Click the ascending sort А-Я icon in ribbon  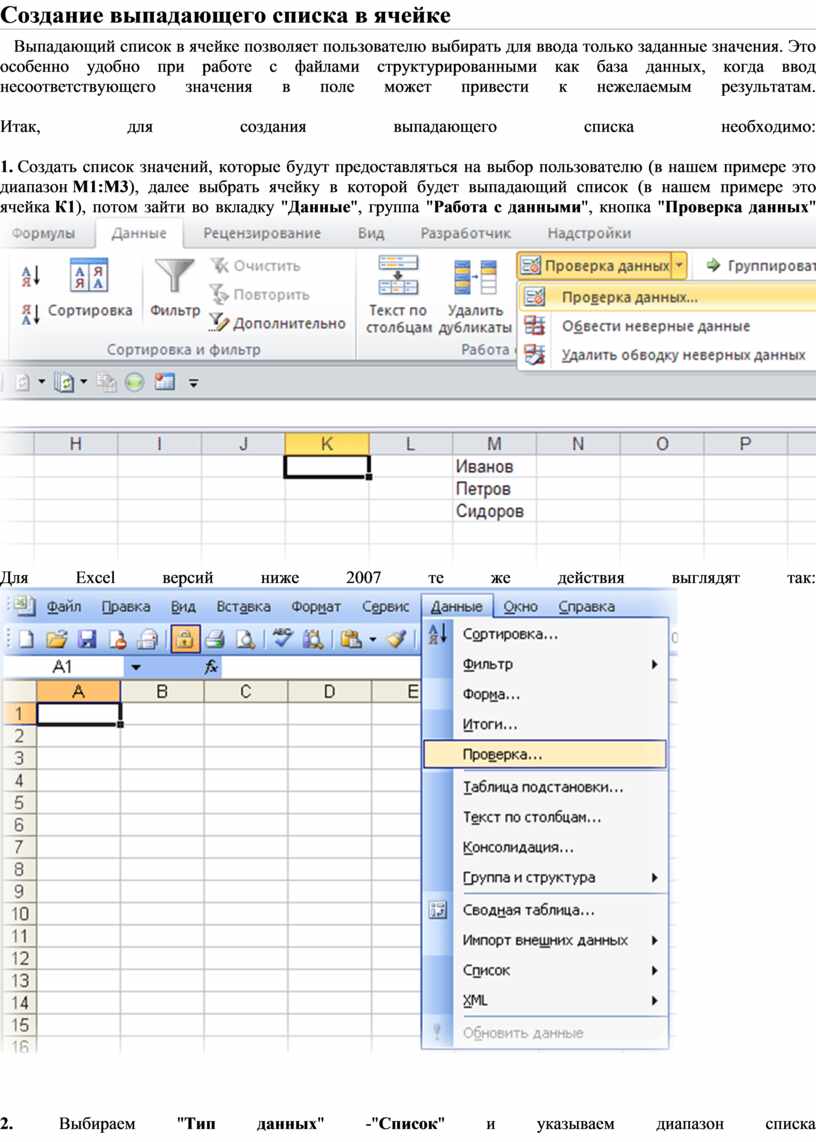30,275
